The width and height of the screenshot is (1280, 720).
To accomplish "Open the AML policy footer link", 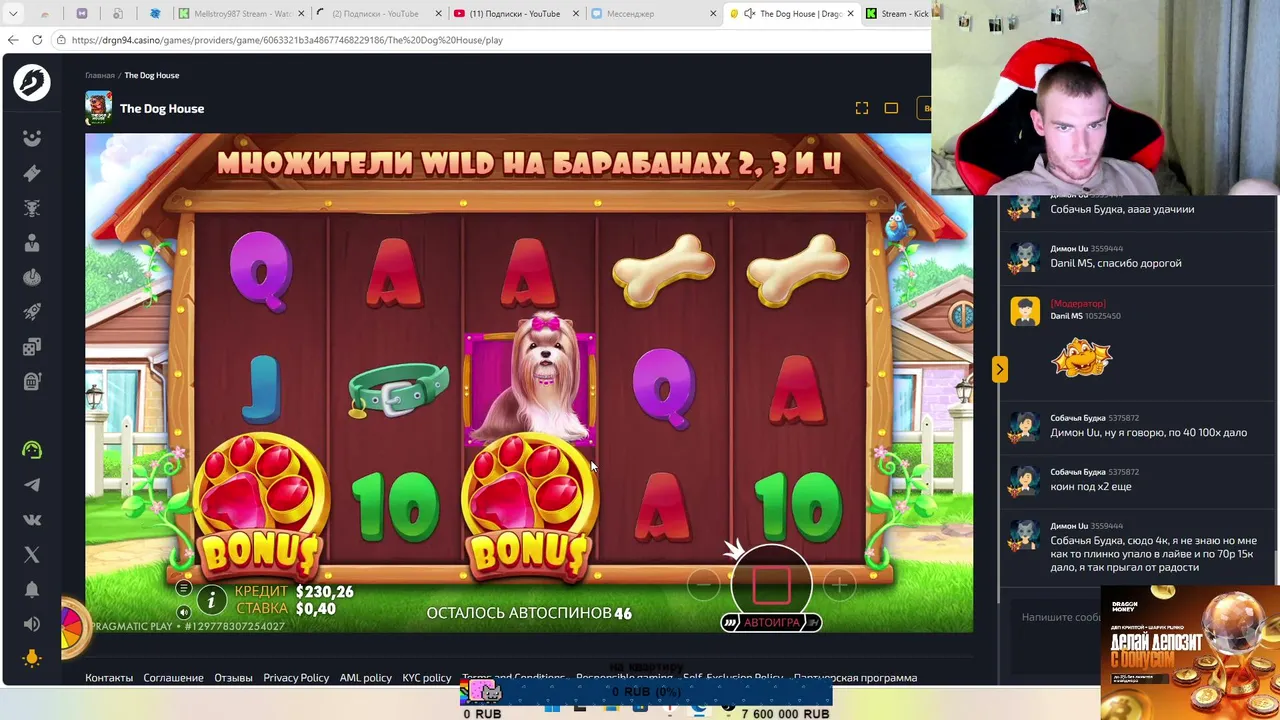I will [365, 677].
